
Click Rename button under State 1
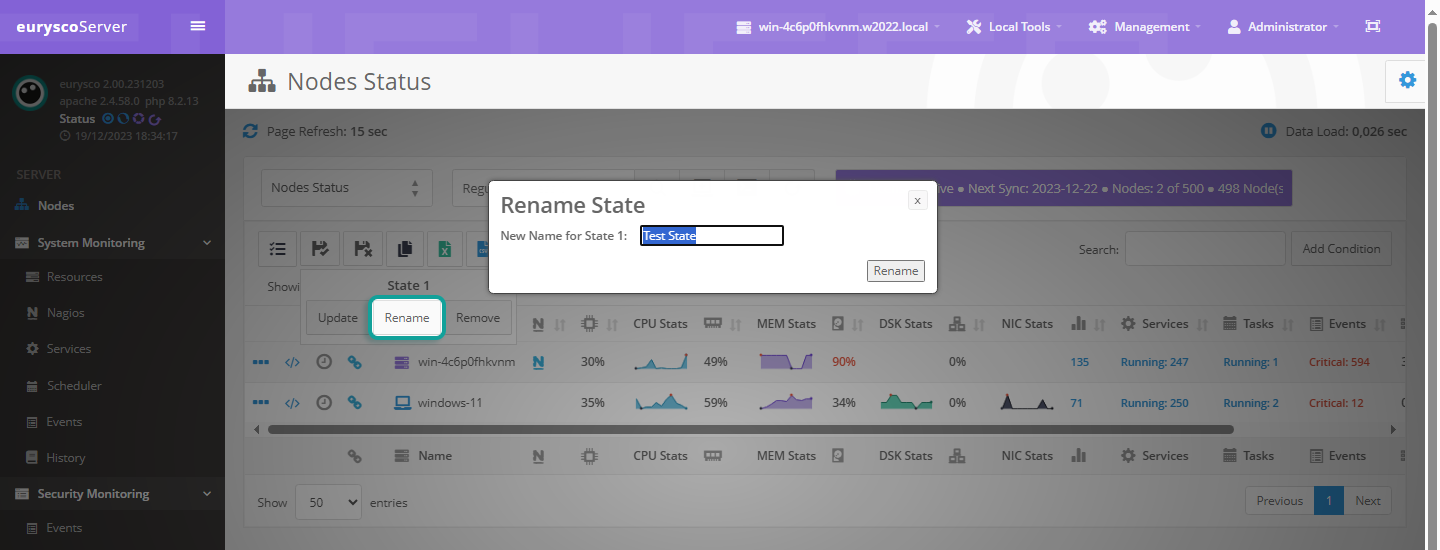[407, 318]
